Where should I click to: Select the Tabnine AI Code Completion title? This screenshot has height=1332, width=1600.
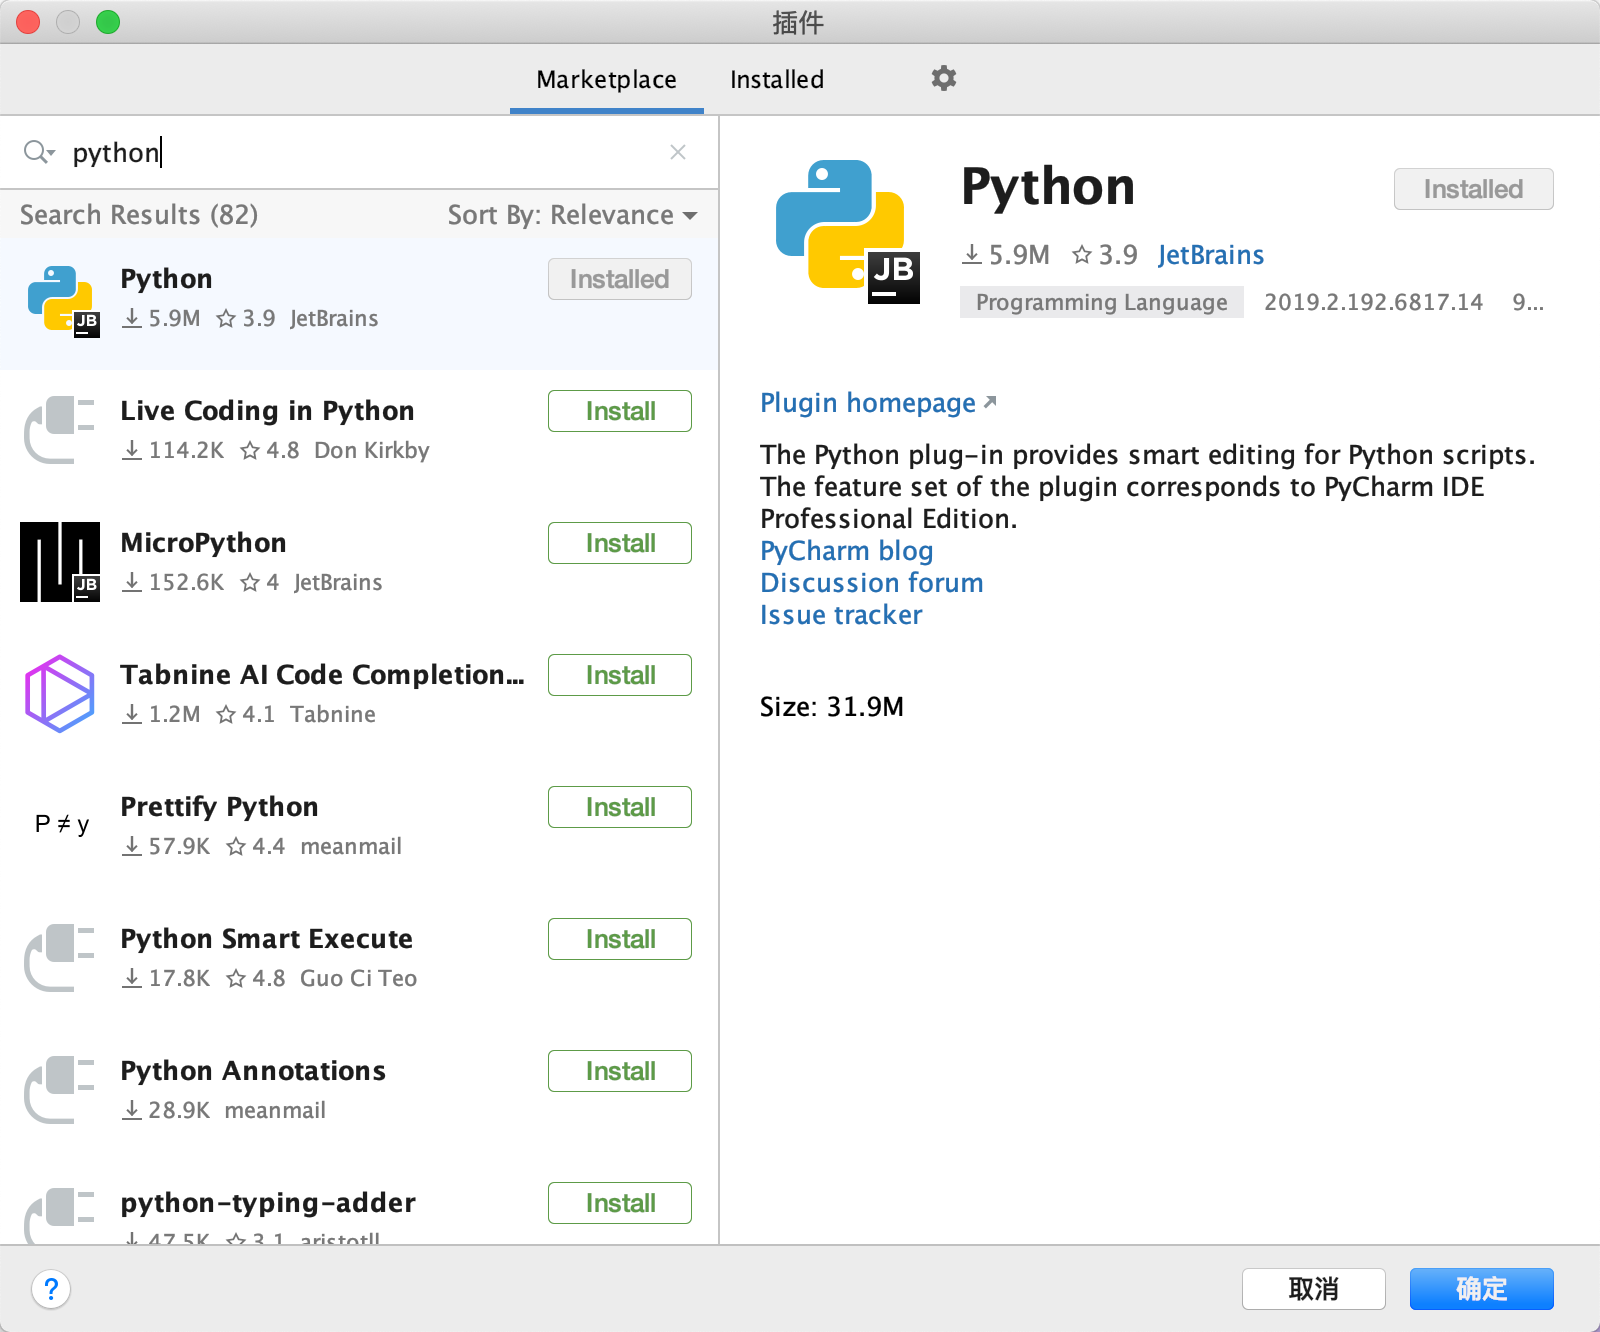(322, 675)
